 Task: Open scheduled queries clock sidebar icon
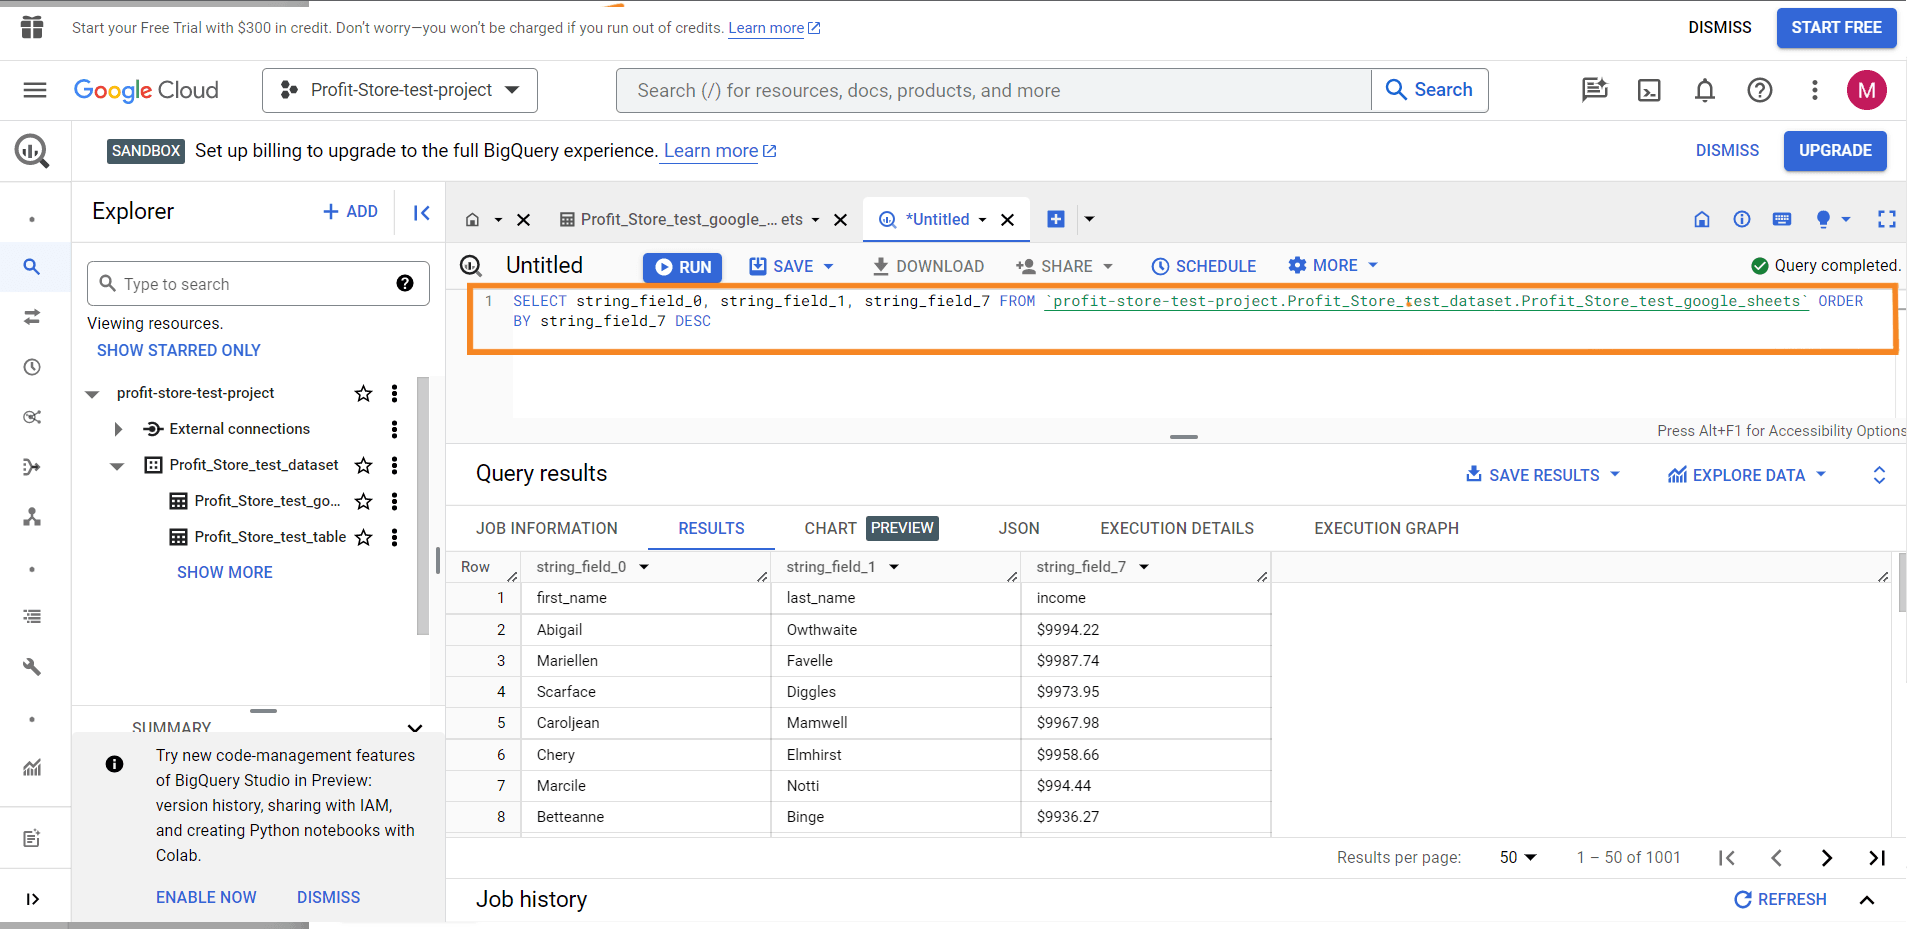point(32,367)
